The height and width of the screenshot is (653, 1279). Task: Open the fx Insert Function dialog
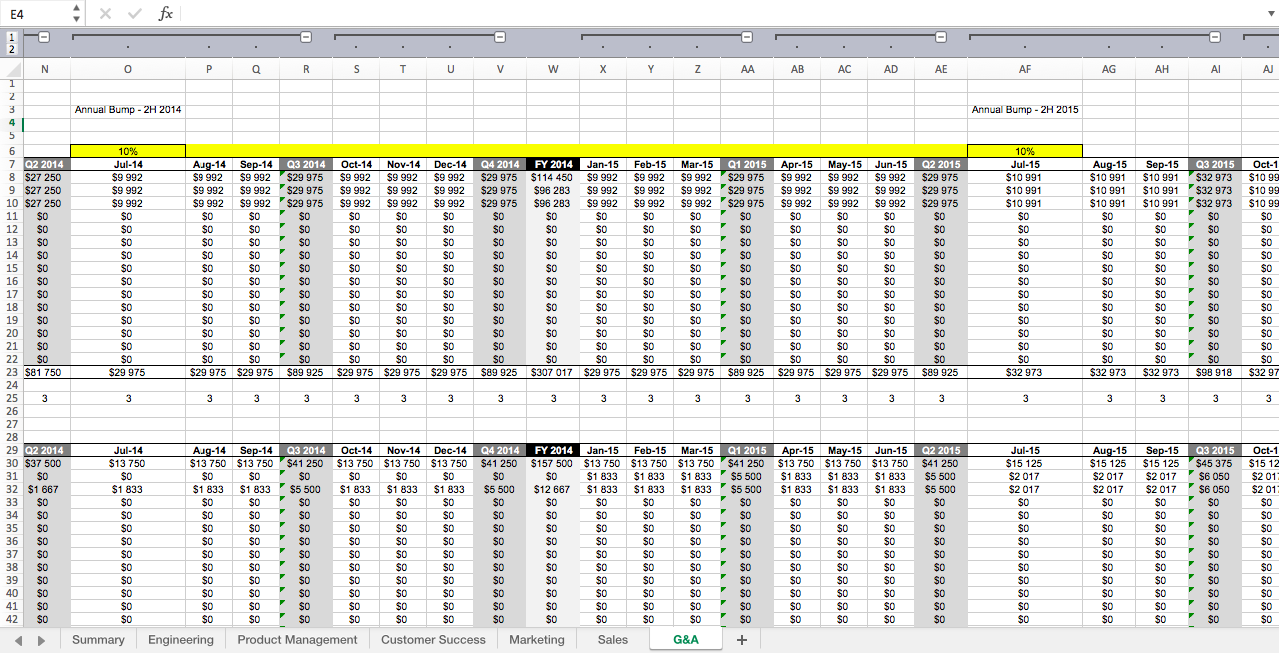(x=166, y=14)
